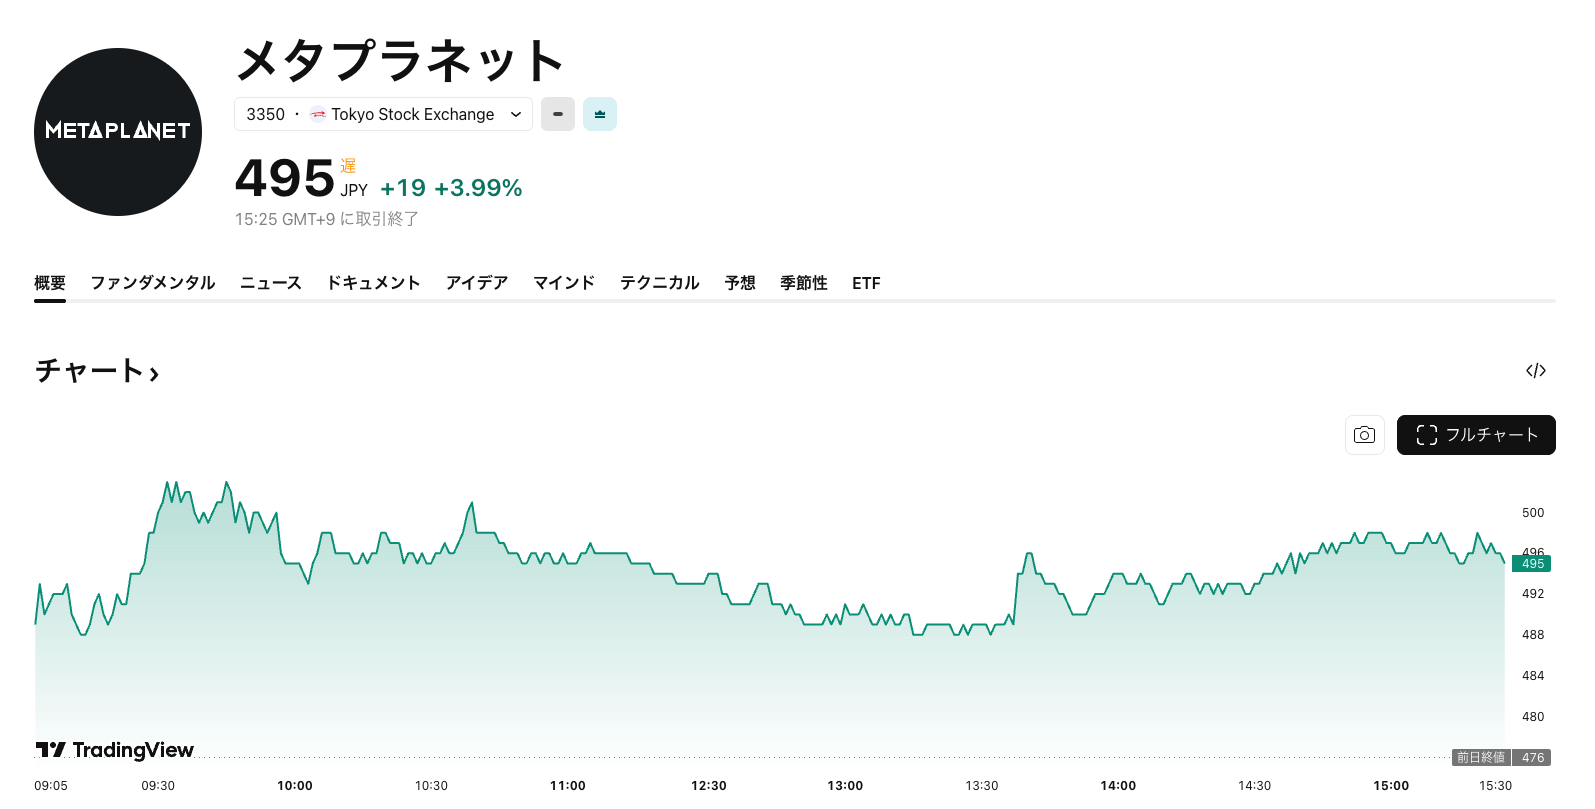This screenshot has width=1595, height=809.
Task: Click the 495 price label on the axis
Action: [1530, 563]
